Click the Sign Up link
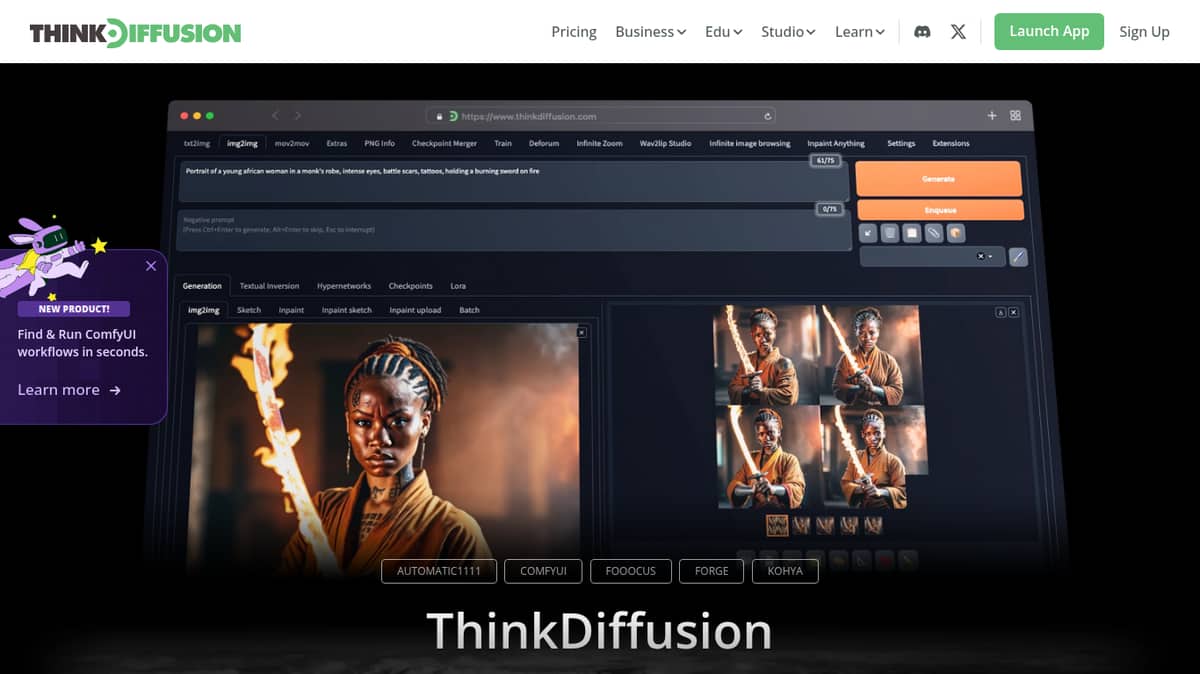Screen dimensions: 1200x674 [x=1144, y=32]
